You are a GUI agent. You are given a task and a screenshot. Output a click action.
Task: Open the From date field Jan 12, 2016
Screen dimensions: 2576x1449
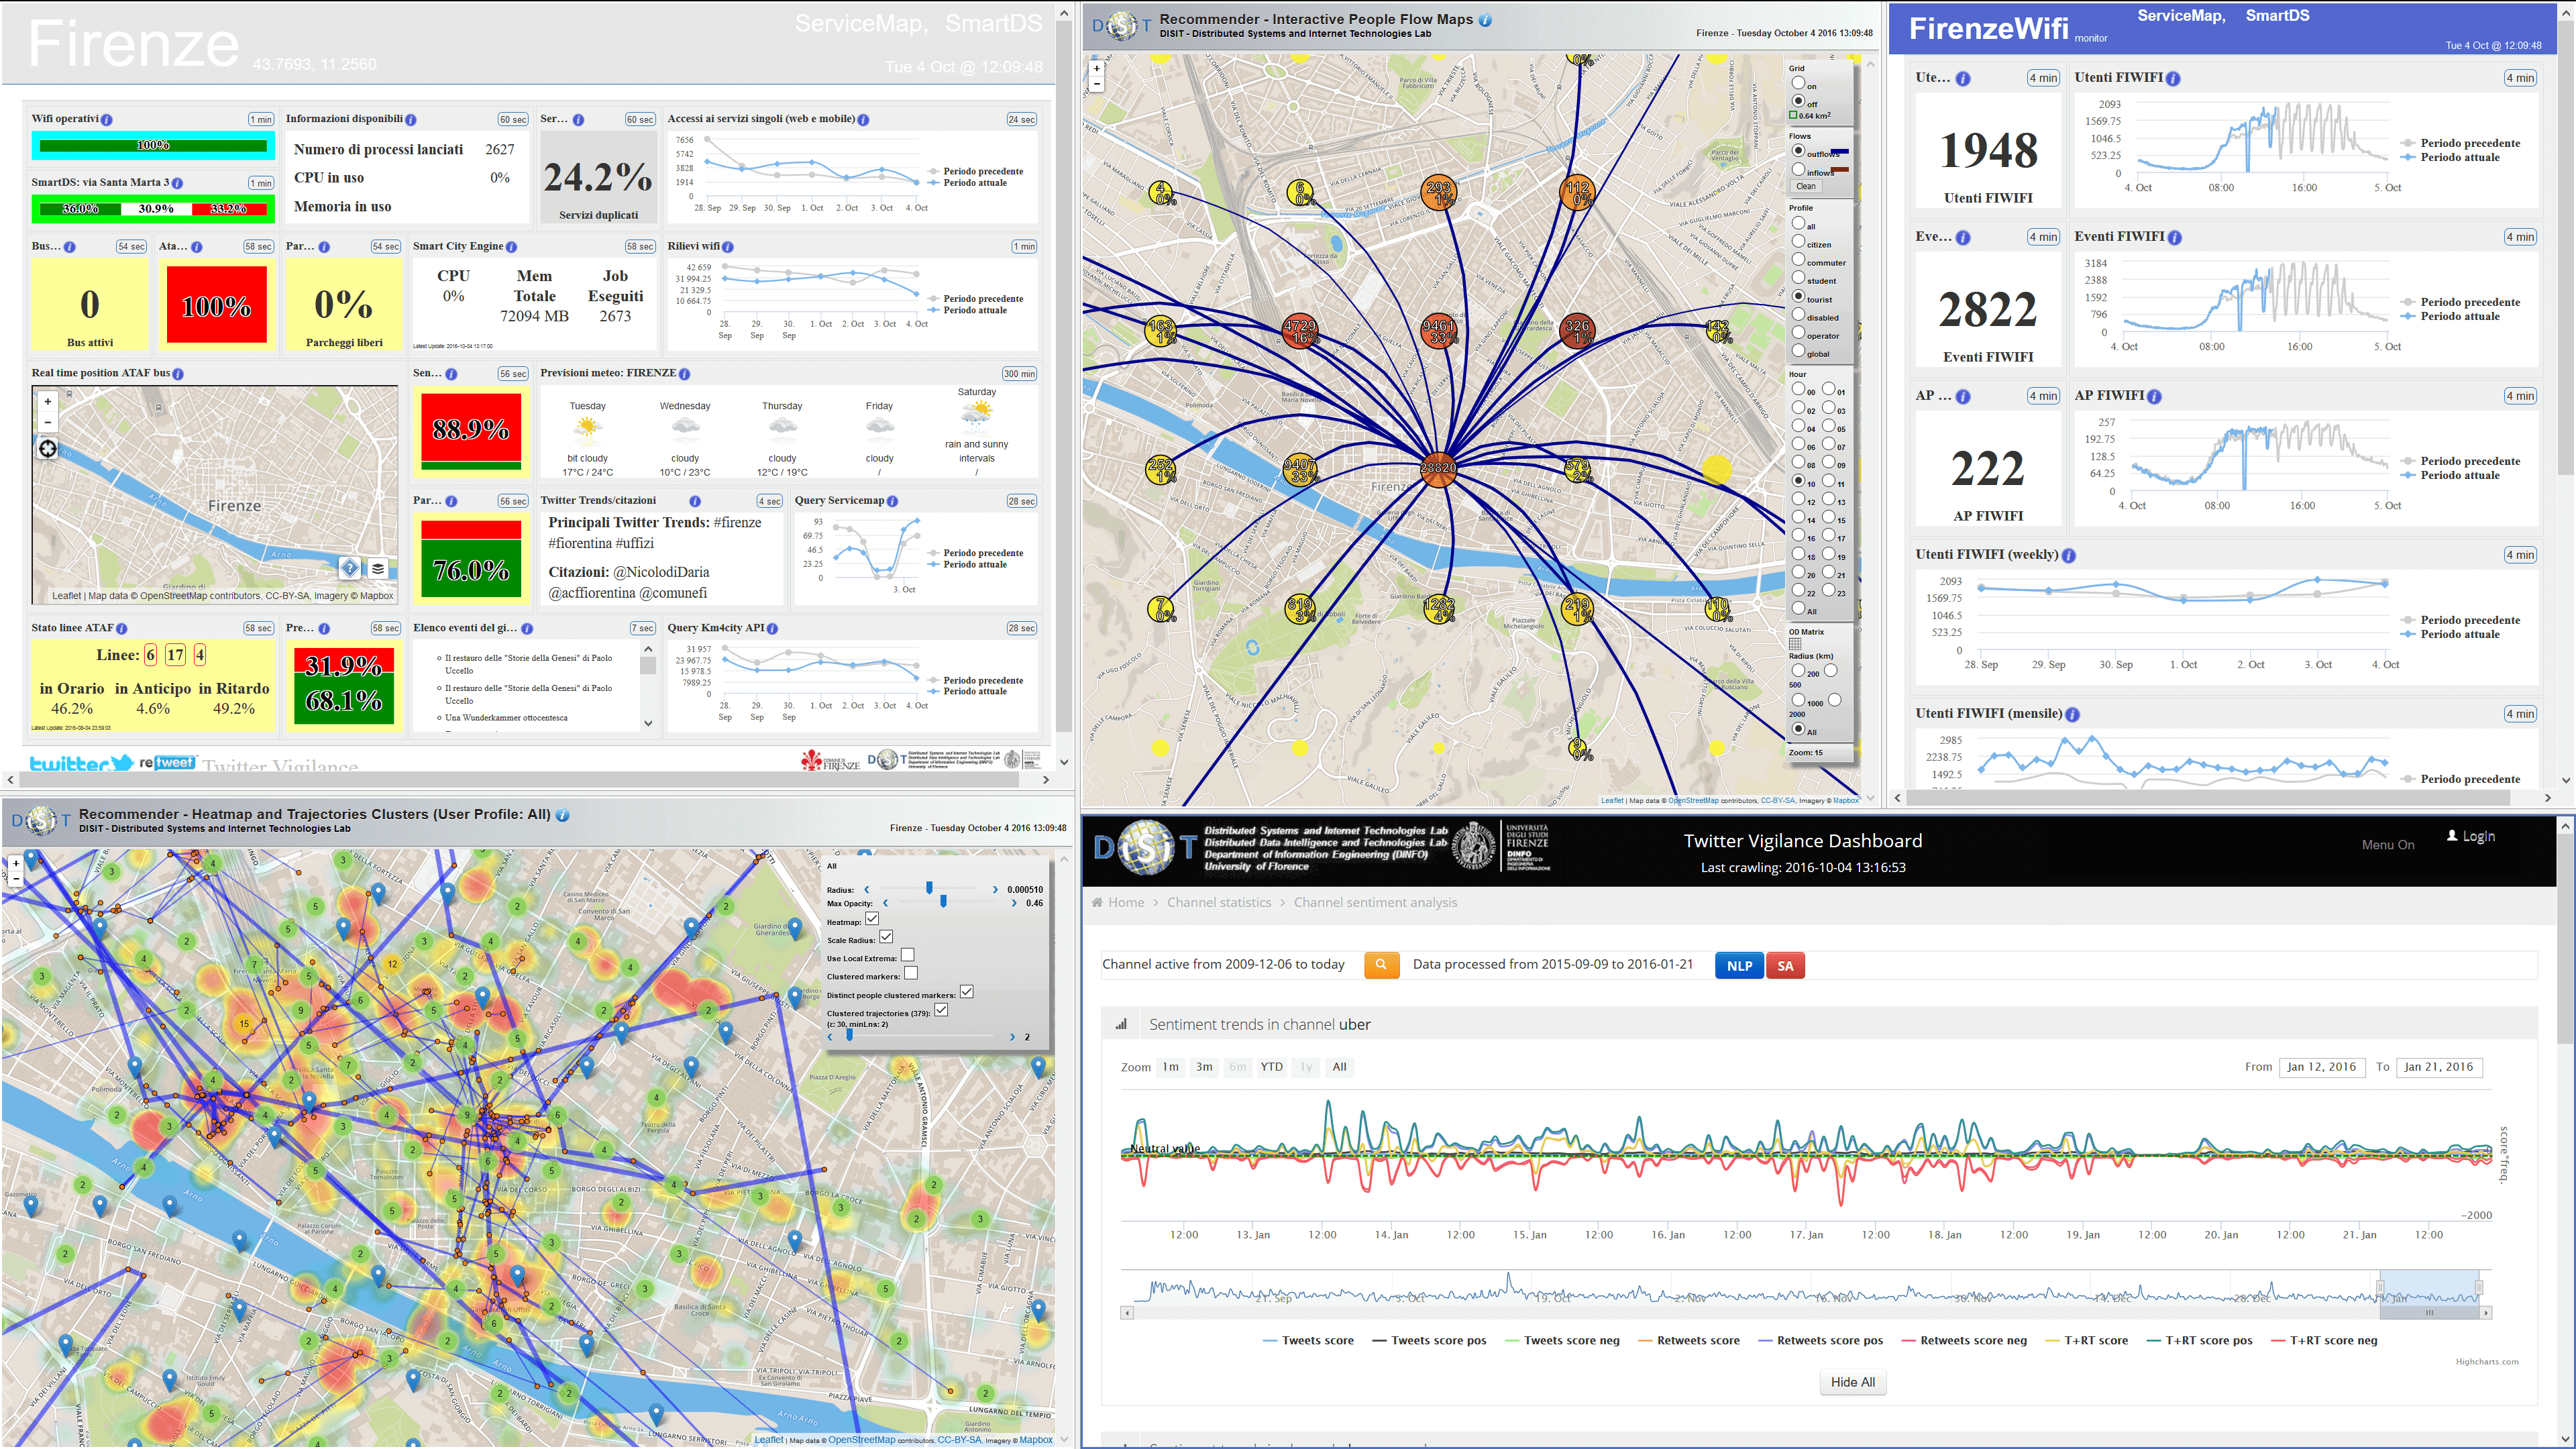[2321, 1067]
